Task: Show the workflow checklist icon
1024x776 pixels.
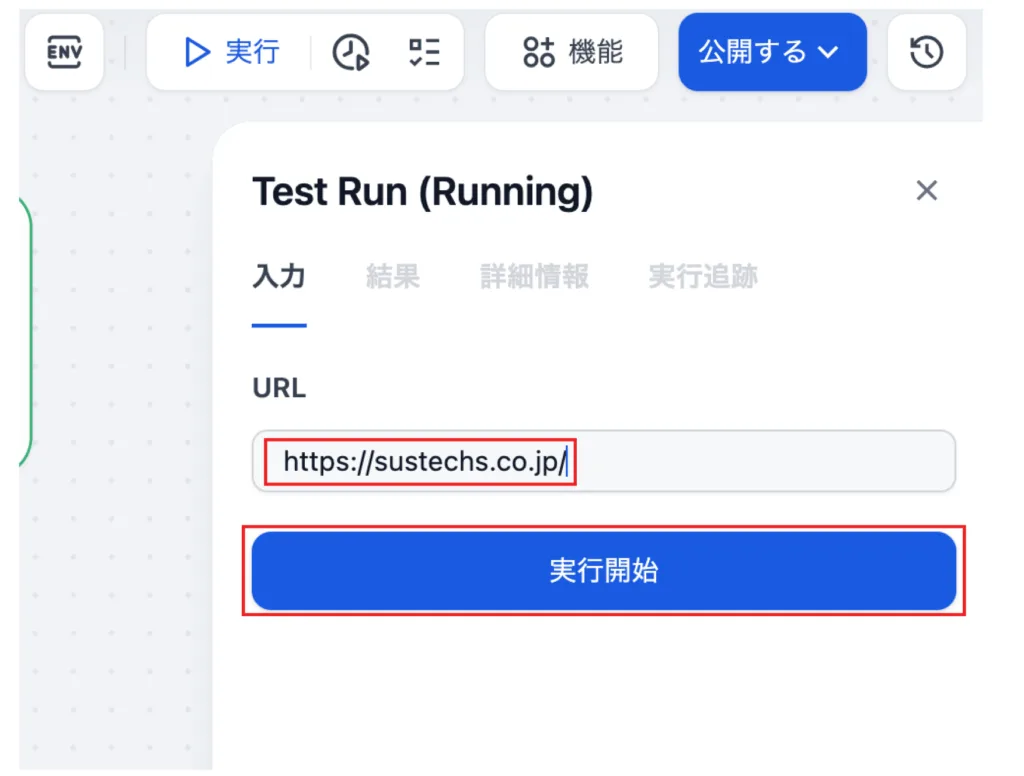Action: pos(424,52)
